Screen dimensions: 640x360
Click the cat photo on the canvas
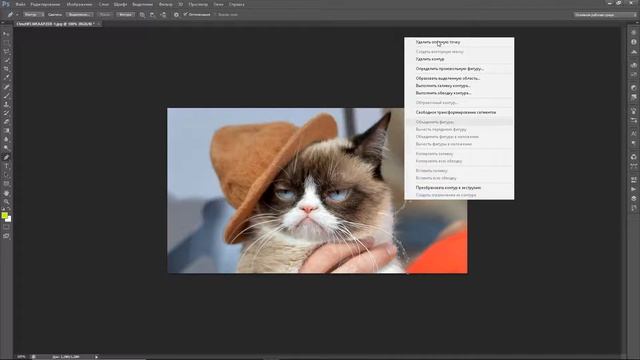(317, 191)
